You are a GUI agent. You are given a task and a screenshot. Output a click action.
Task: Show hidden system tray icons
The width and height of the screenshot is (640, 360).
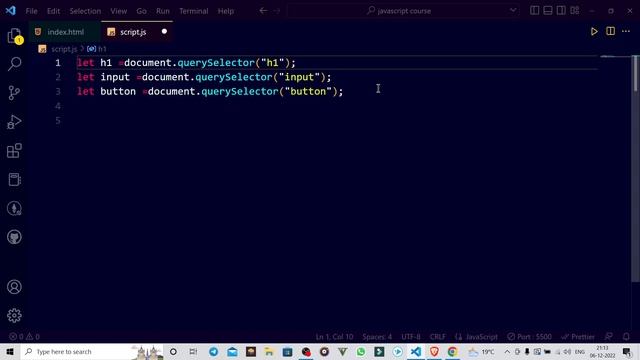[x=507, y=351]
